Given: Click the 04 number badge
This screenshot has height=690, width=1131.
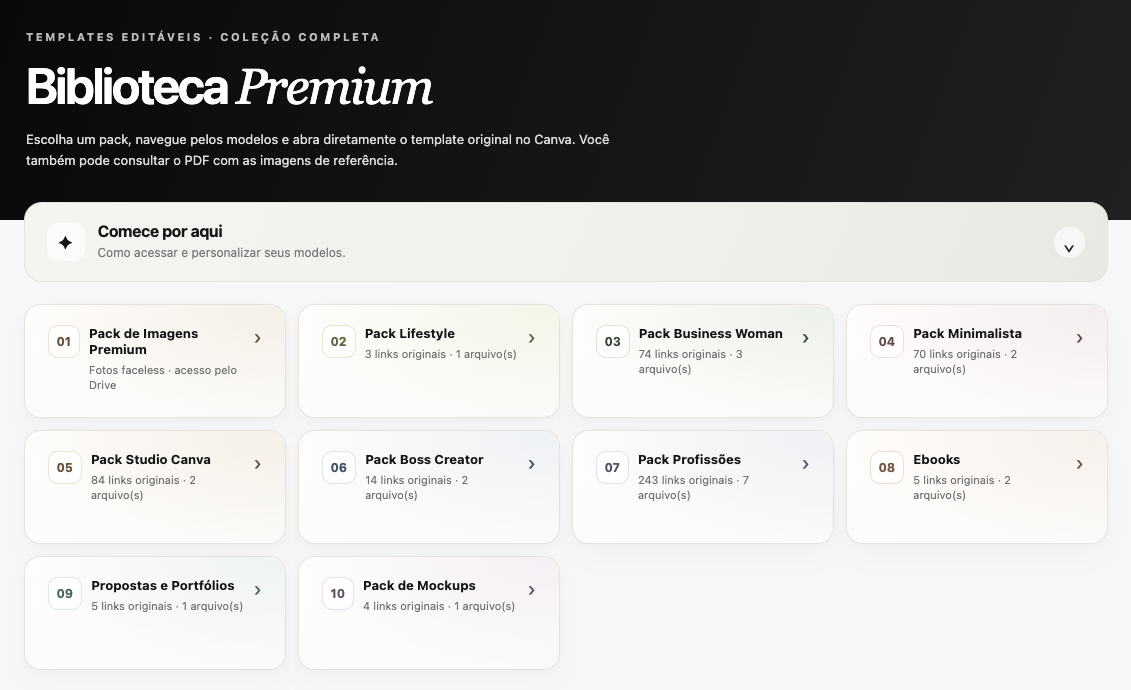Looking at the screenshot, I should 886,341.
